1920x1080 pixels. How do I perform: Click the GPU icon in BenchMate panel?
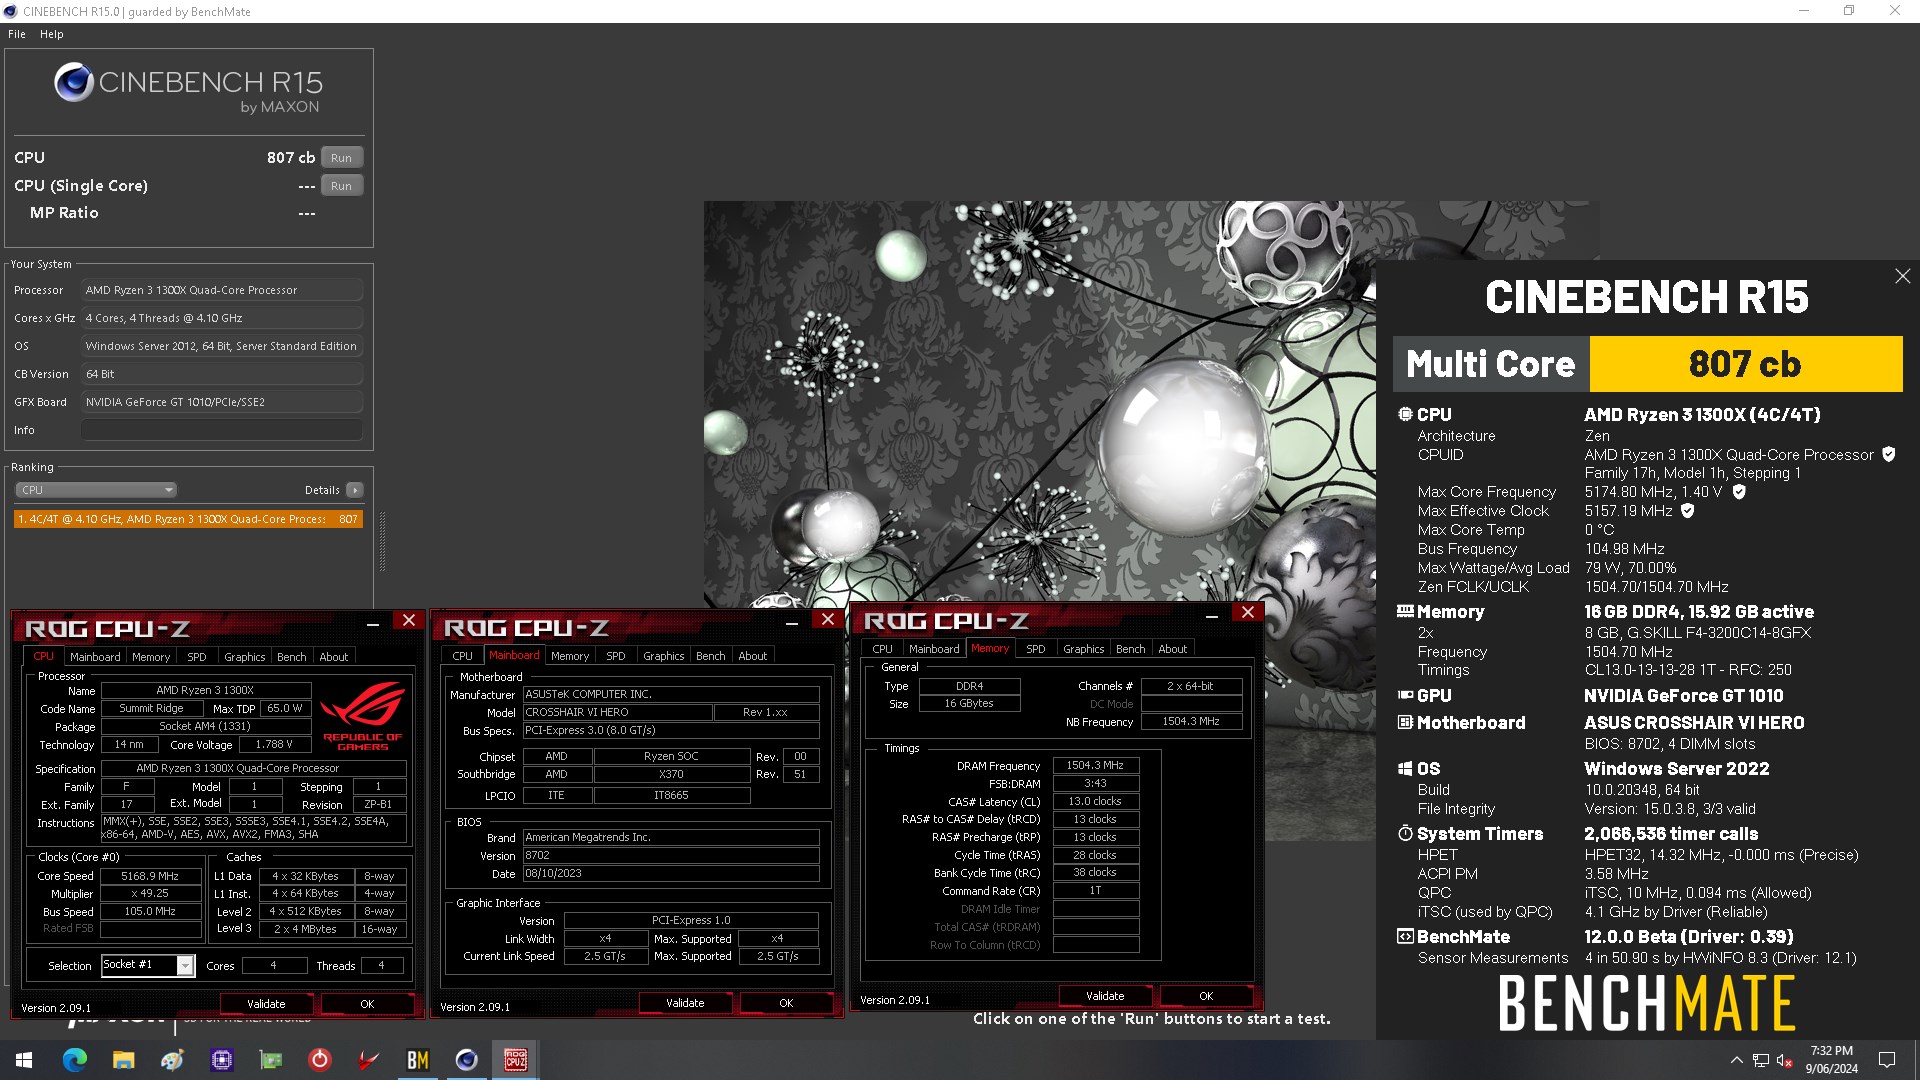click(x=1405, y=695)
